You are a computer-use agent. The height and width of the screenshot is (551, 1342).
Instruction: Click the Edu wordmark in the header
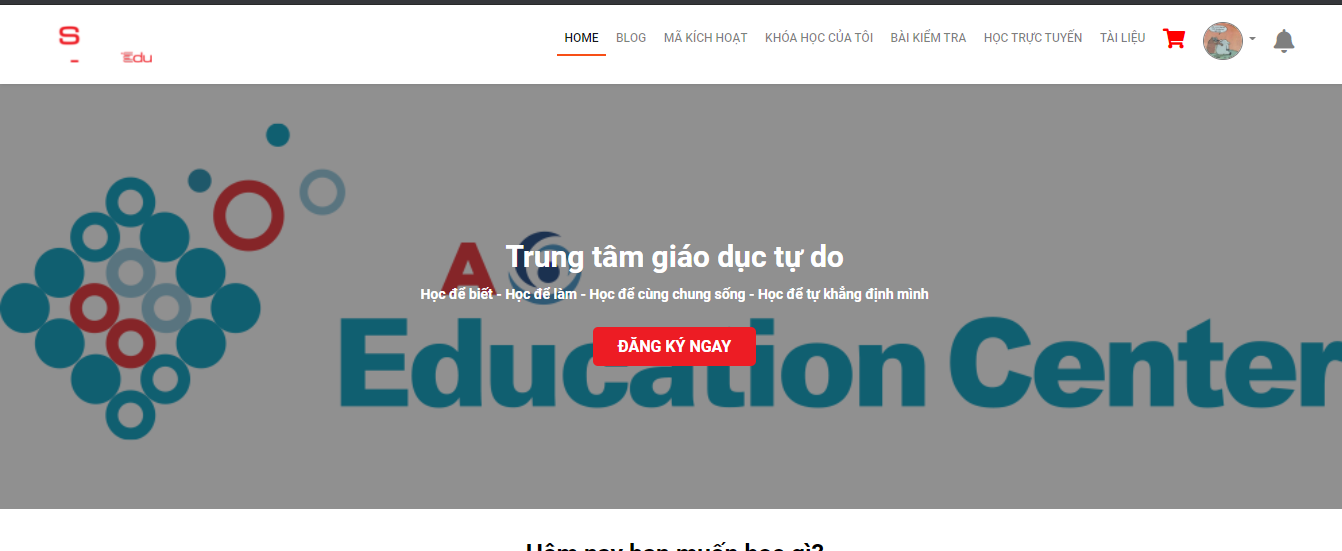tap(137, 58)
